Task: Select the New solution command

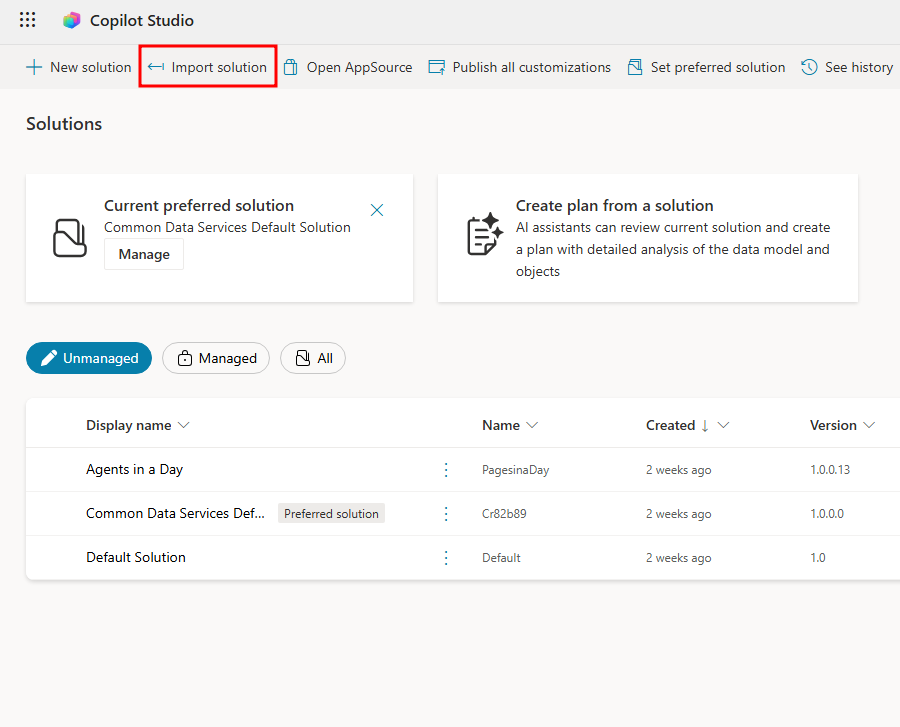Action: 79,67
